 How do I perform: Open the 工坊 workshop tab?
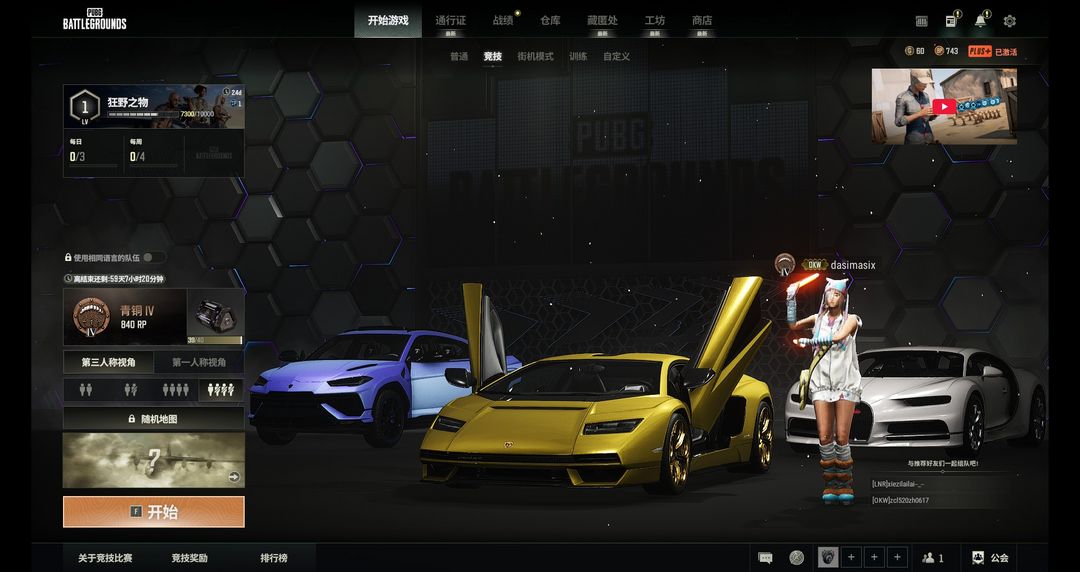pos(654,21)
